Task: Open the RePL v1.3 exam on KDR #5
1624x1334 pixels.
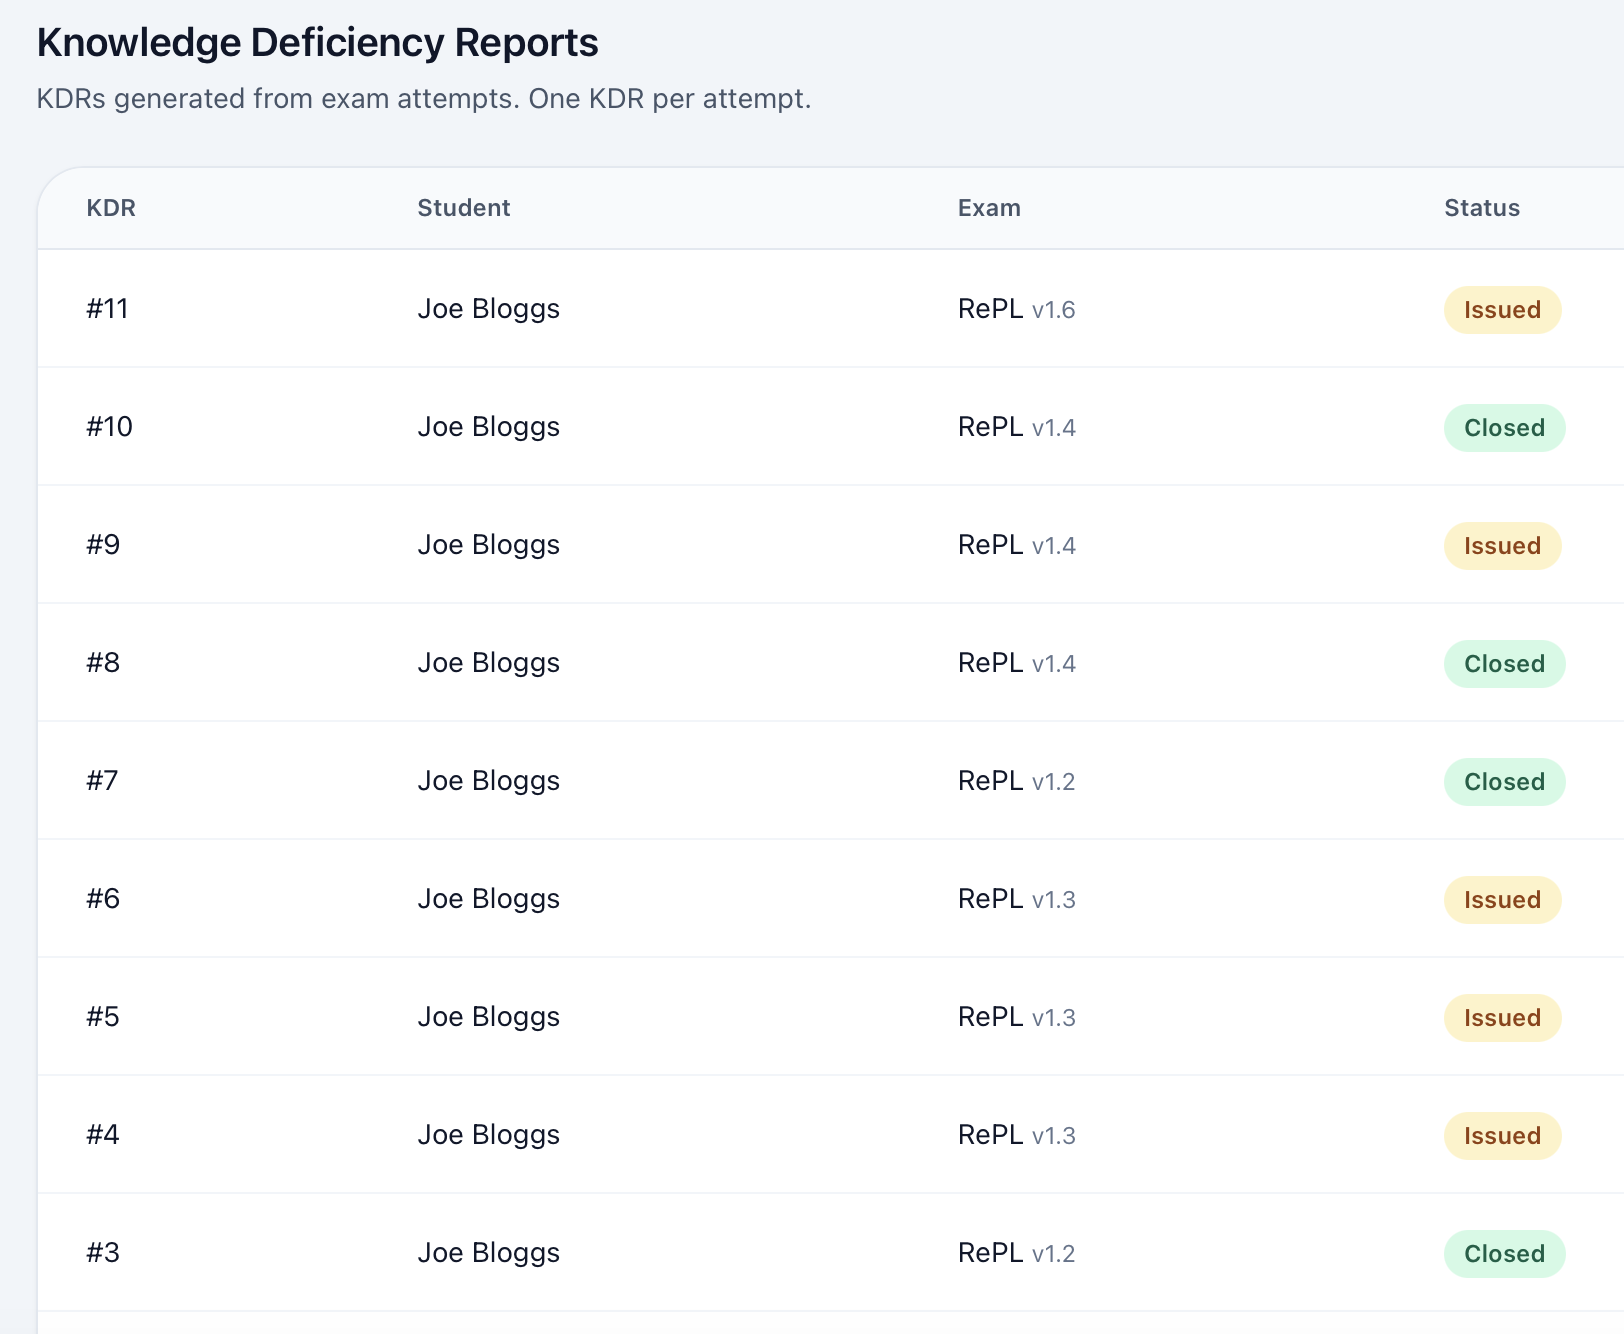Action: tap(1016, 1017)
